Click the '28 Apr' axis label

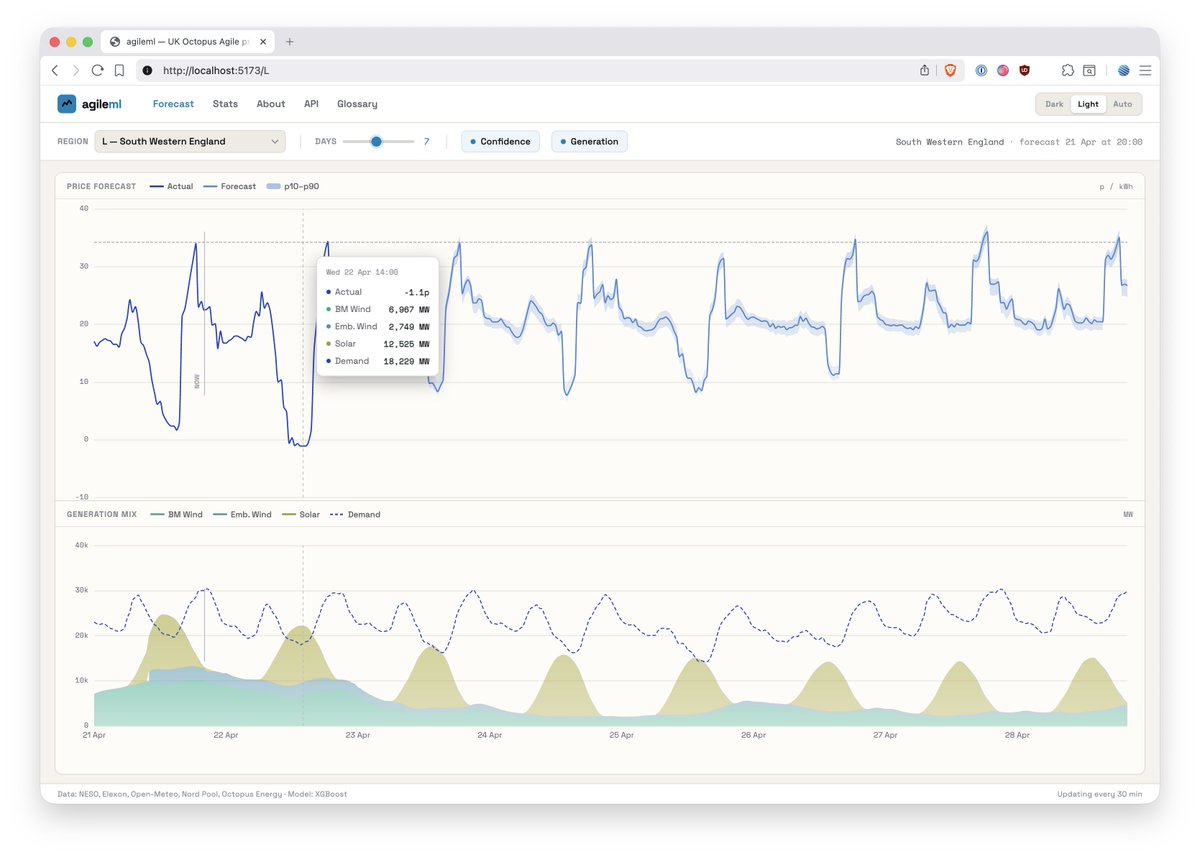[x=1017, y=735]
